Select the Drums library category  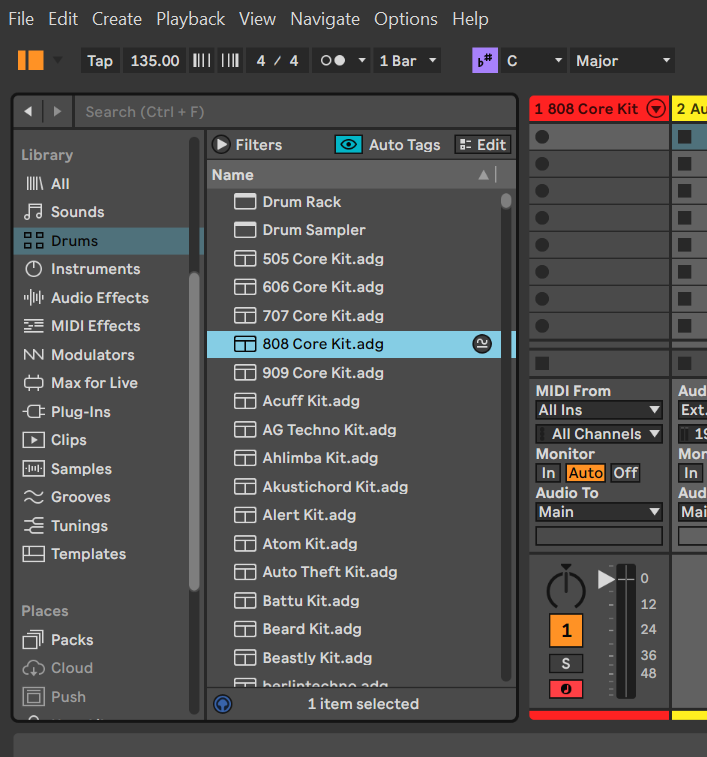pyautogui.click(x=101, y=241)
